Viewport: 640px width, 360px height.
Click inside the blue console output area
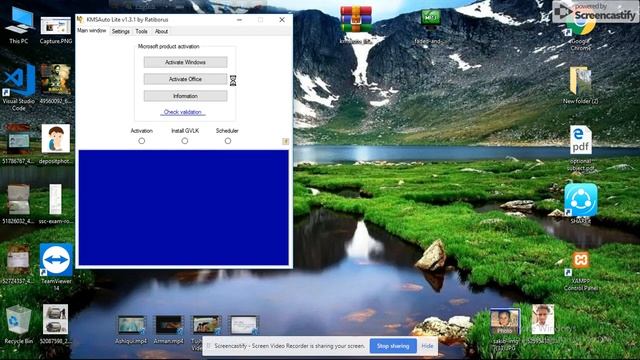(x=184, y=208)
